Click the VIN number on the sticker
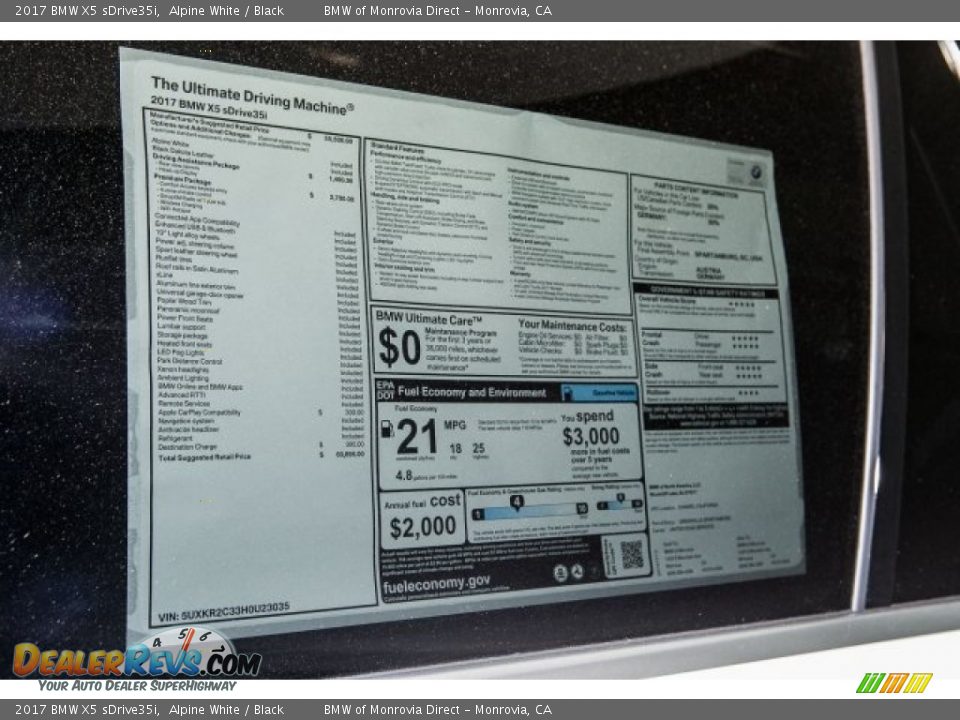Viewport: 960px width, 720px height. (x=222, y=607)
